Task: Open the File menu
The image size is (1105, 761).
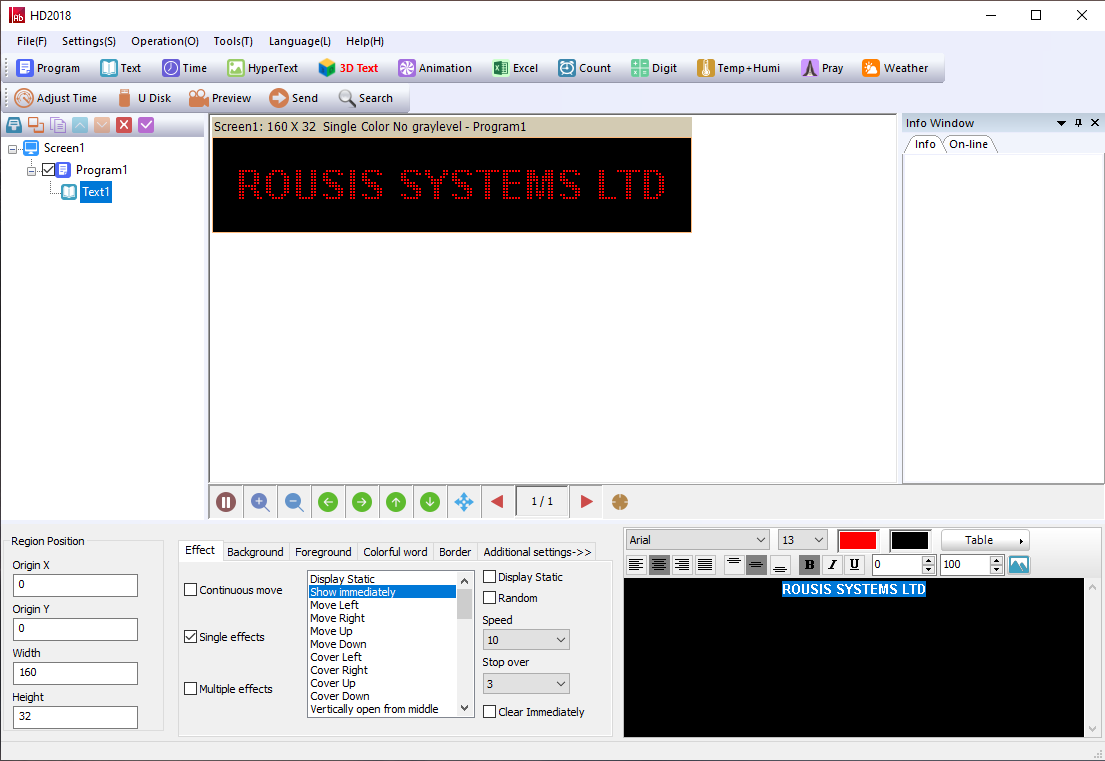Action: click(x=32, y=41)
